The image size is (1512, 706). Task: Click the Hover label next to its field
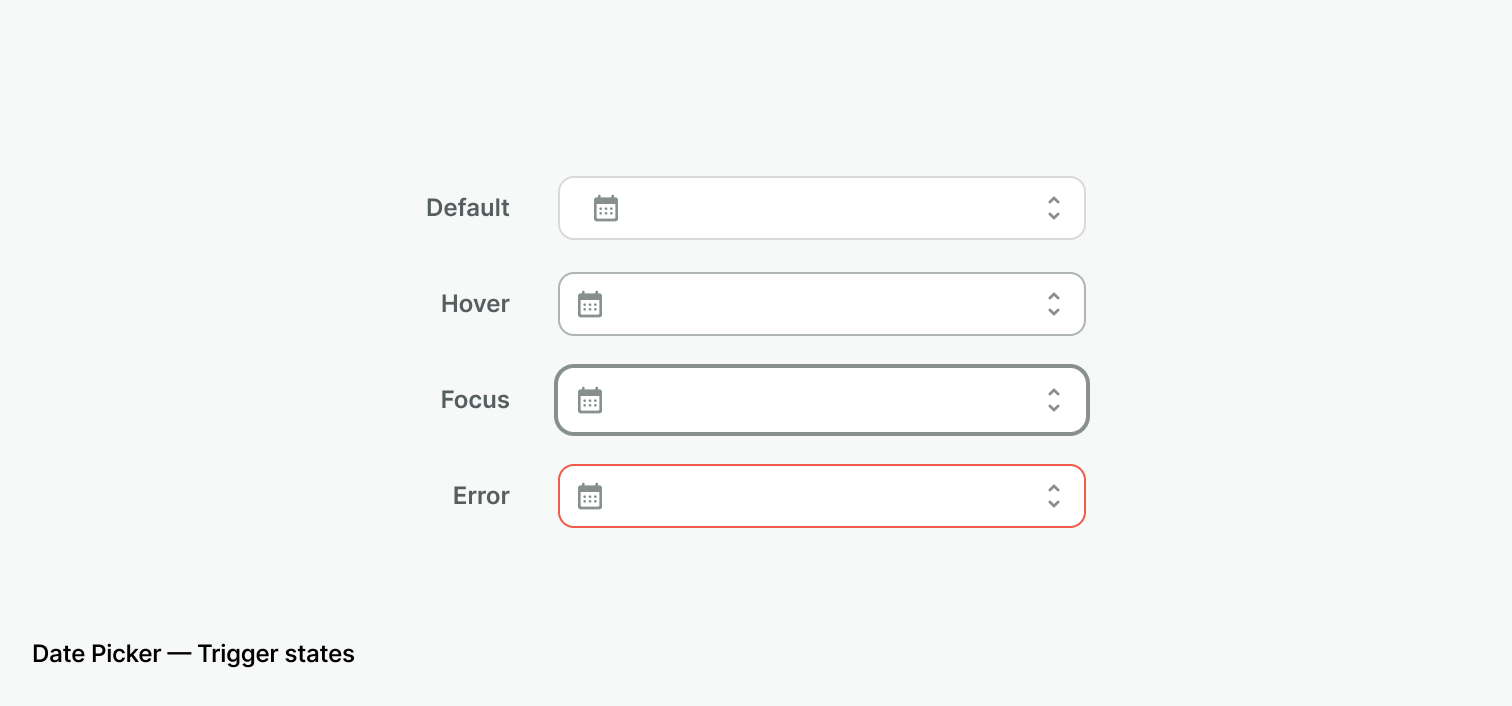pos(474,303)
